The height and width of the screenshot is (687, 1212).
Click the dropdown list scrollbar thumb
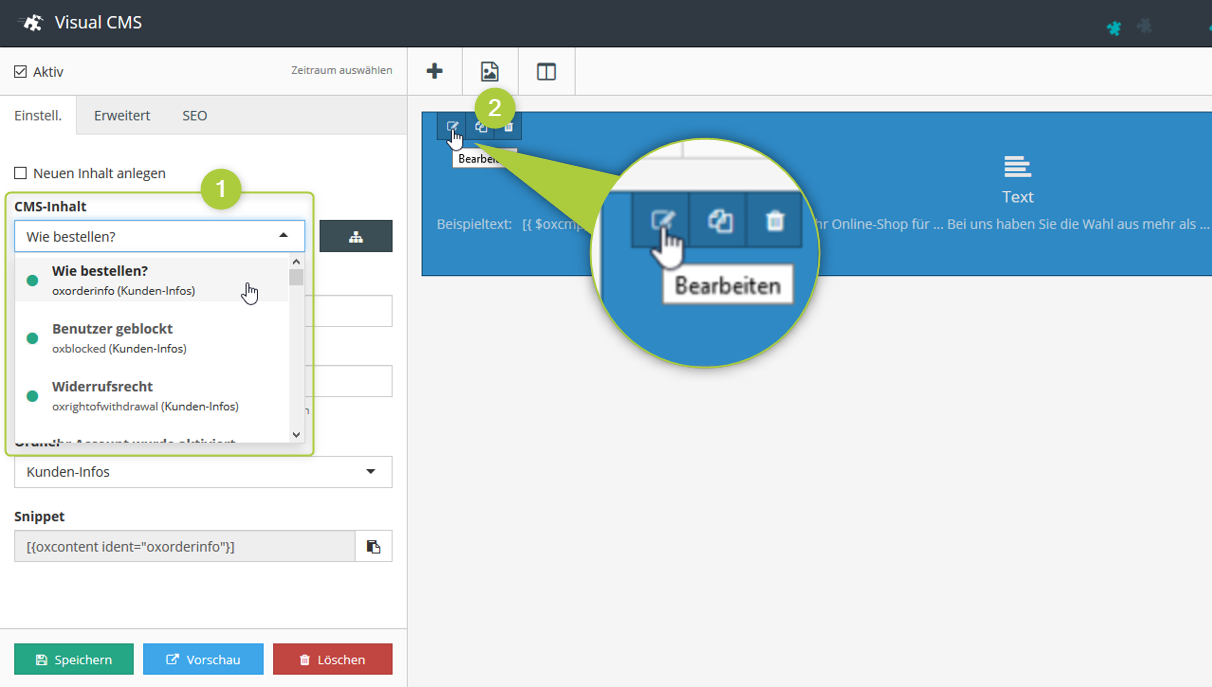pyautogui.click(x=296, y=277)
